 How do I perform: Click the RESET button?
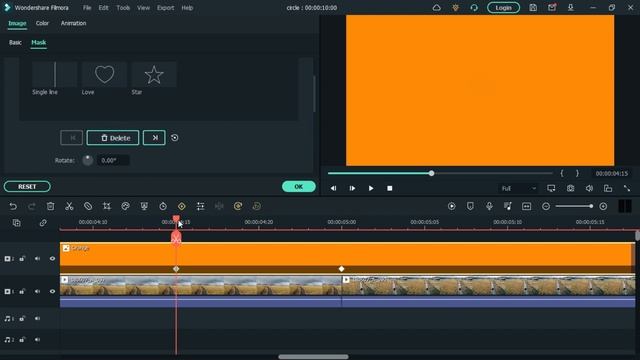27,187
